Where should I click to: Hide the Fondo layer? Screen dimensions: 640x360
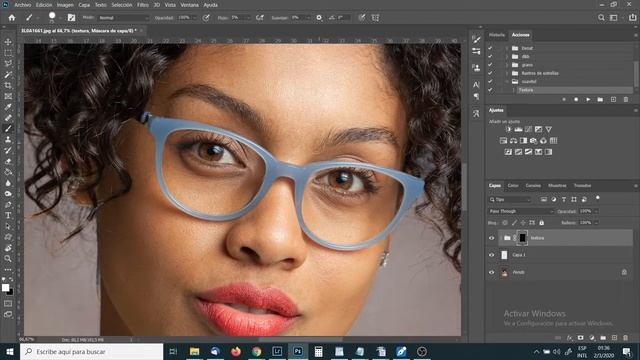pyautogui.click(x=492, y=272)
